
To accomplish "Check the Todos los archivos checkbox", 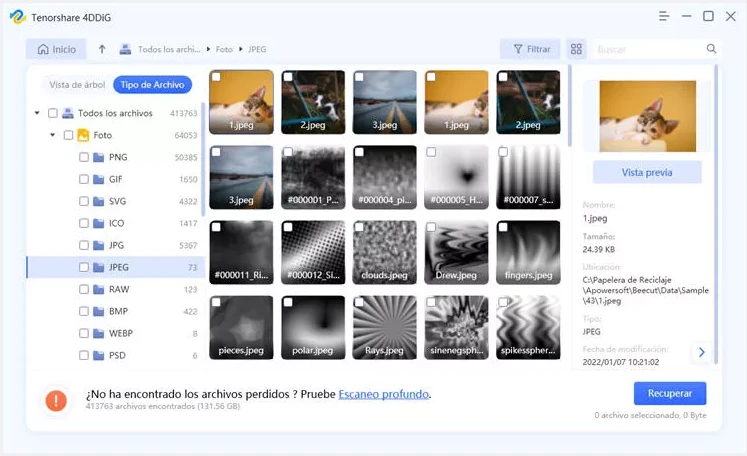I will click(52, 113).
